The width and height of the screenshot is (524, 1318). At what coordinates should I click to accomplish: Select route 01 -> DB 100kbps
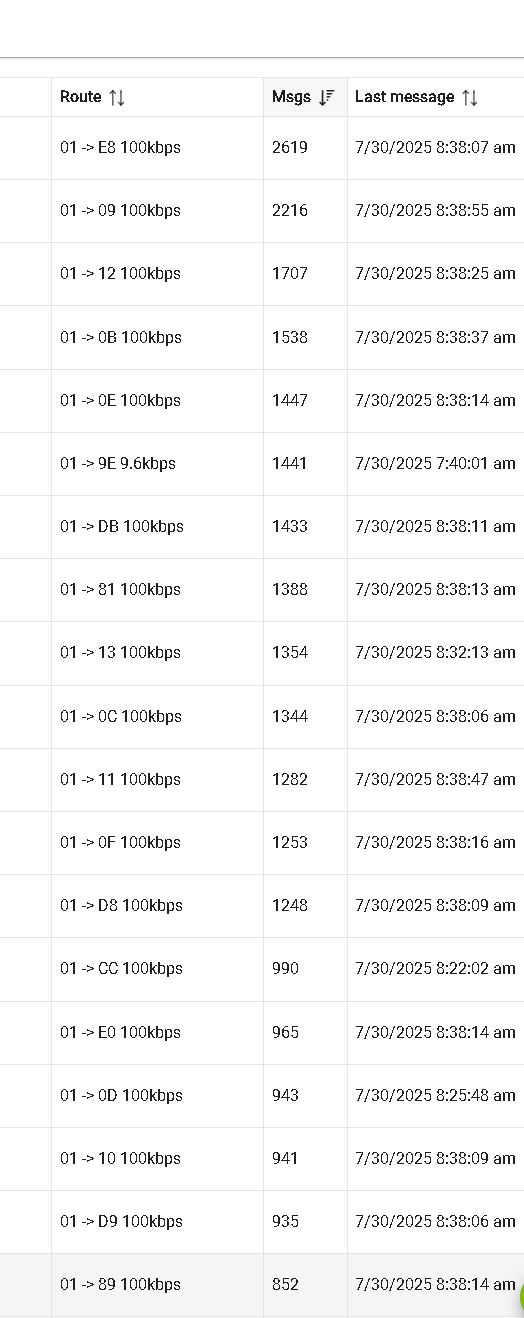pos(122,527)
